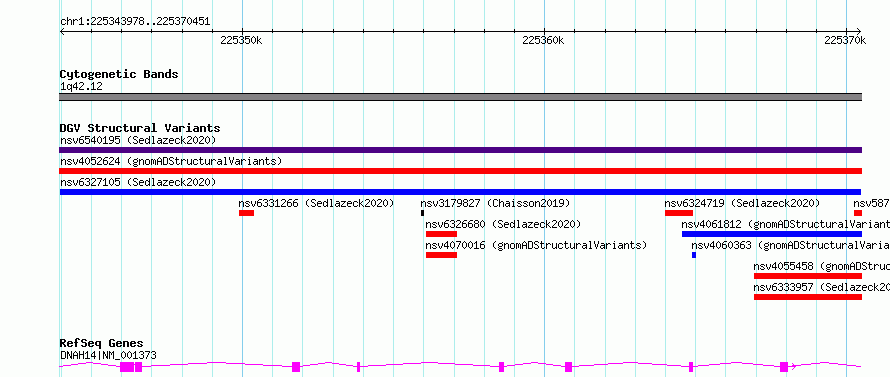The image size is (890, 377).
Task: Open the nsv3179827 (Chaisson2019) label
Action: click(x=495, y=203)
